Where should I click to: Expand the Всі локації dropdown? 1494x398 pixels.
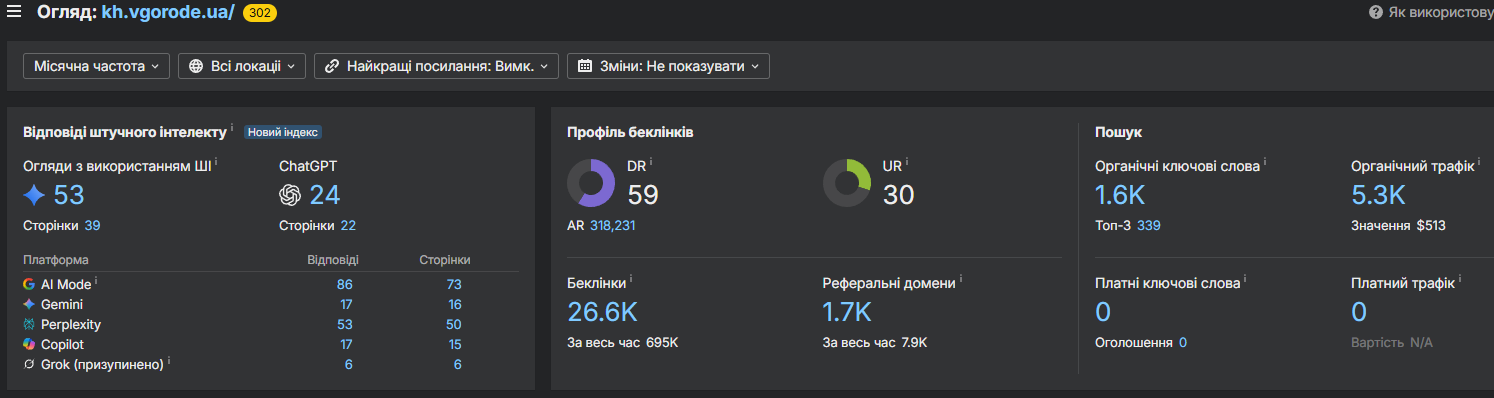coord(242,66)
